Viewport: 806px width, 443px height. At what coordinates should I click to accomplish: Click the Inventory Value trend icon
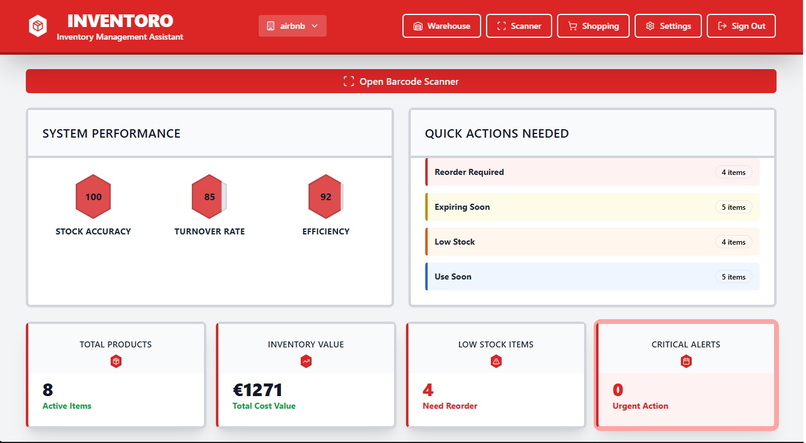(306, 362)
